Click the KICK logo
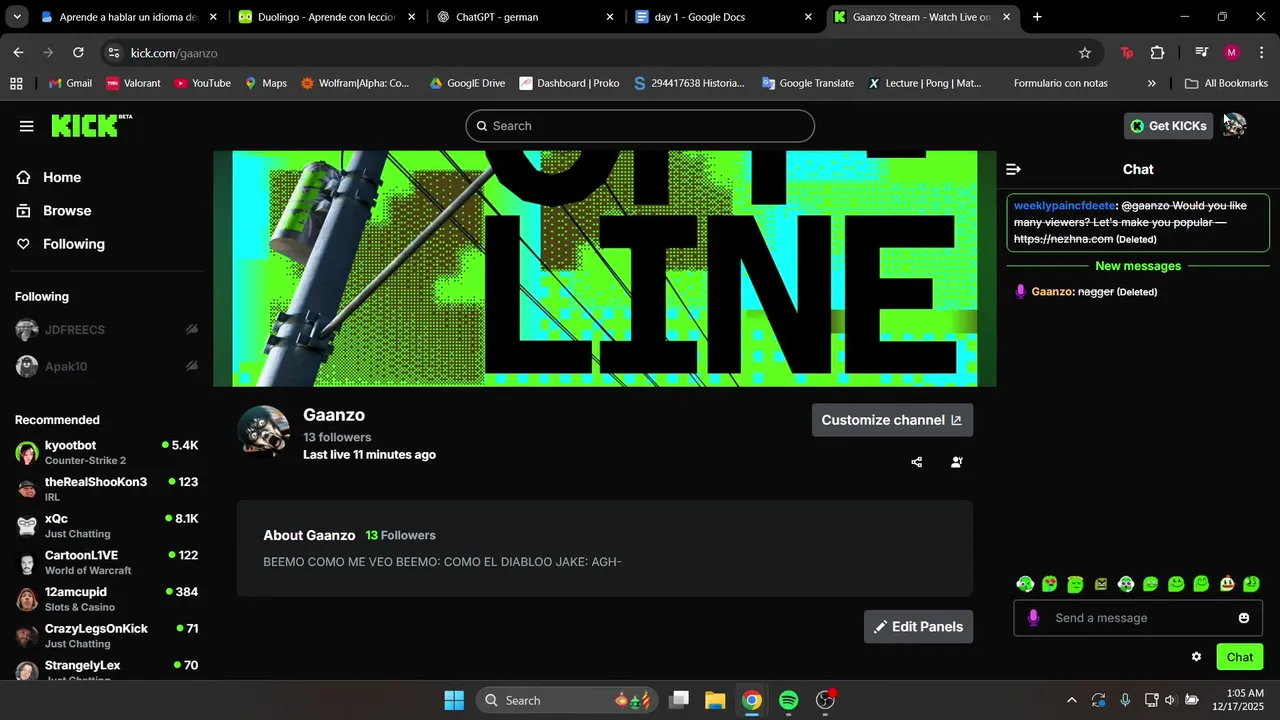The height and width of the screenshot is (720, 1280). (91, 125)
